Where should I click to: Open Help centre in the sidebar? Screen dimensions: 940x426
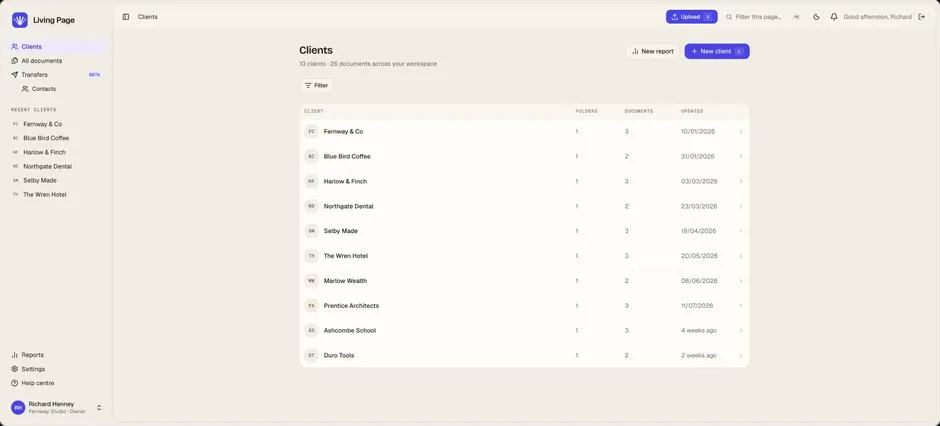tap(58, 383)
